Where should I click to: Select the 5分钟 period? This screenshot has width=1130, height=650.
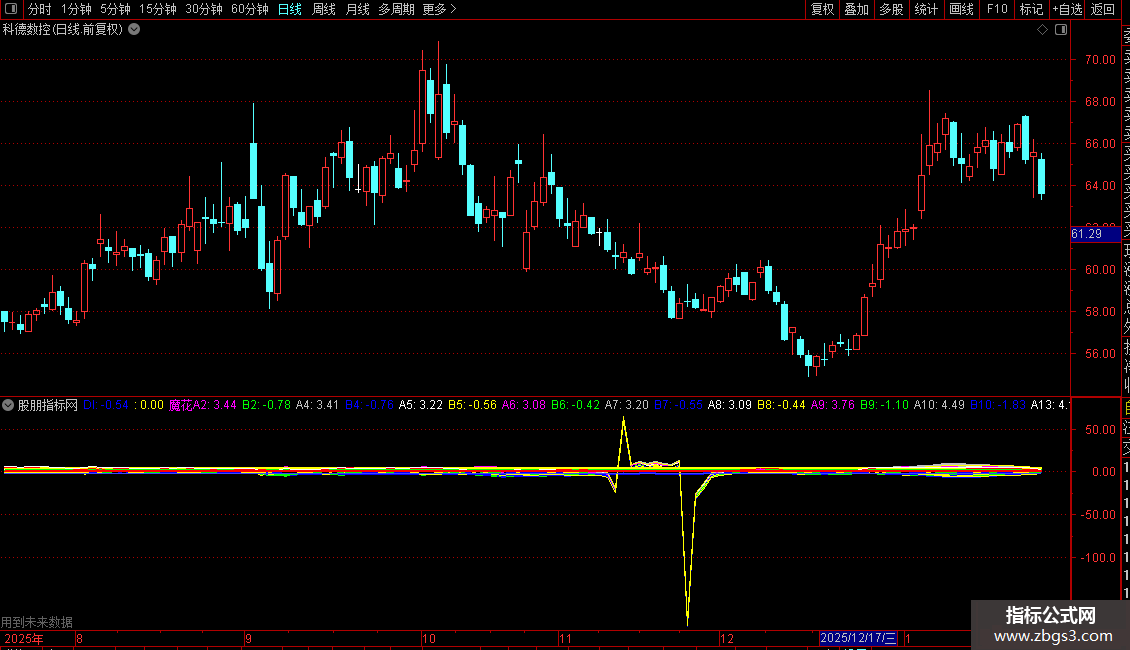115,9
